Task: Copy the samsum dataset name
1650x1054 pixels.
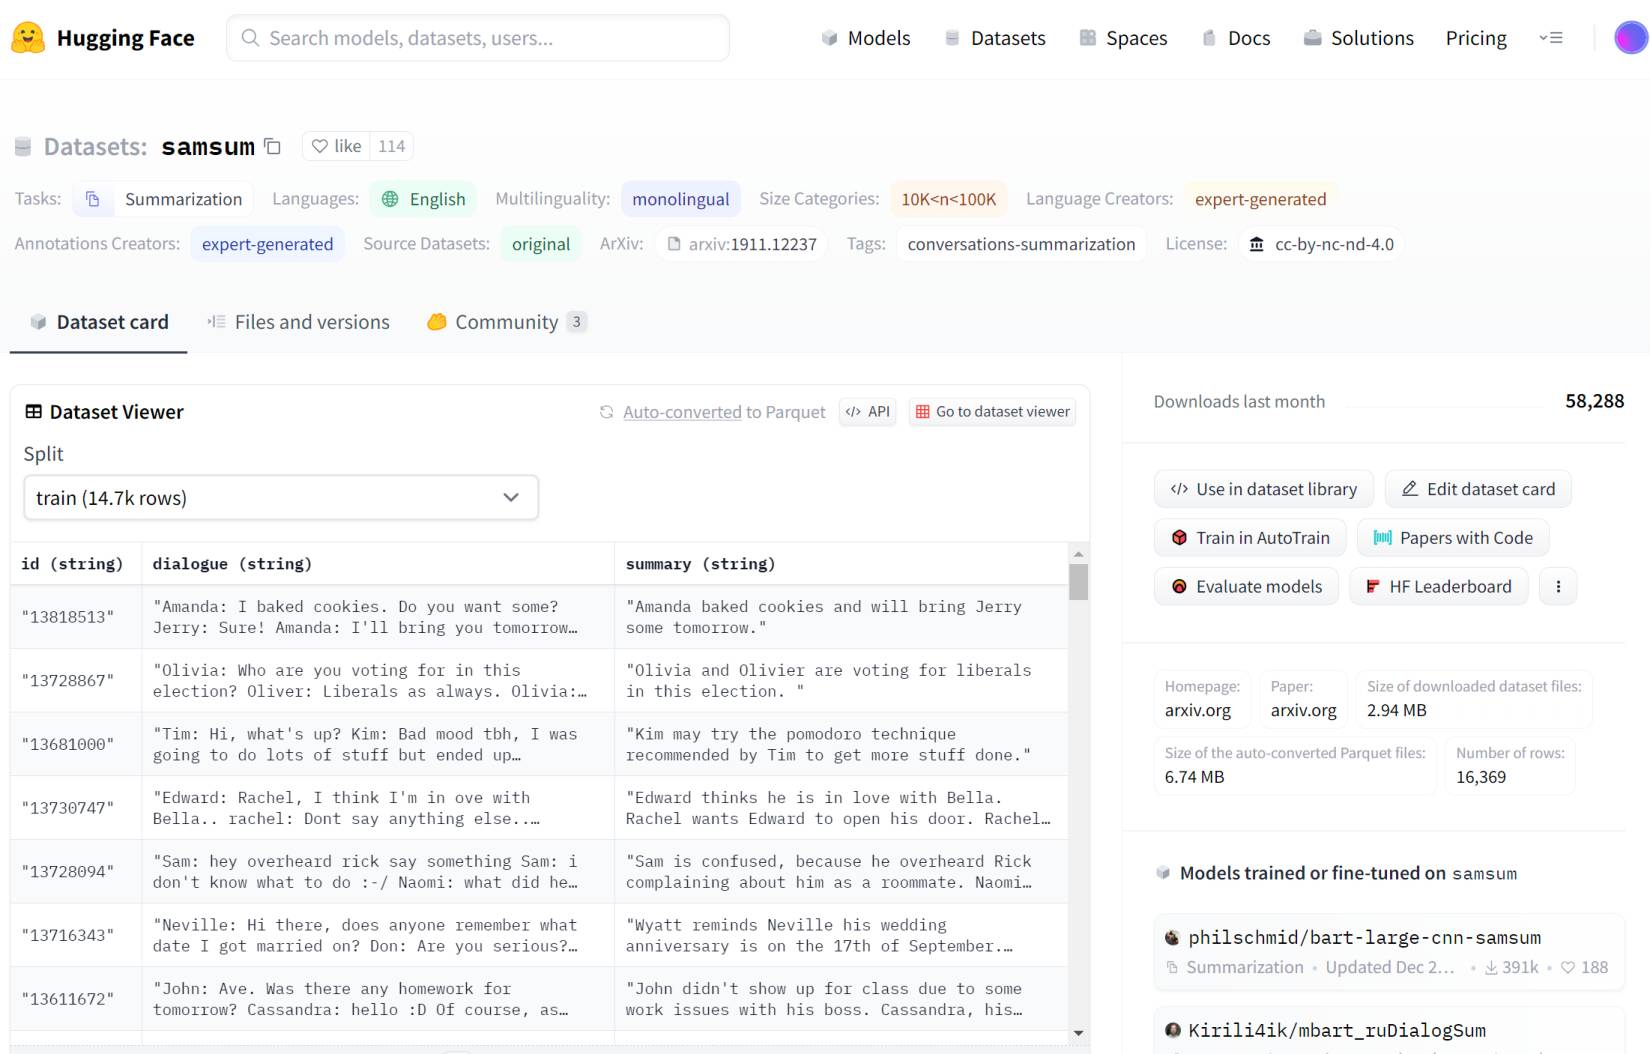Action: tap(272, 146)
